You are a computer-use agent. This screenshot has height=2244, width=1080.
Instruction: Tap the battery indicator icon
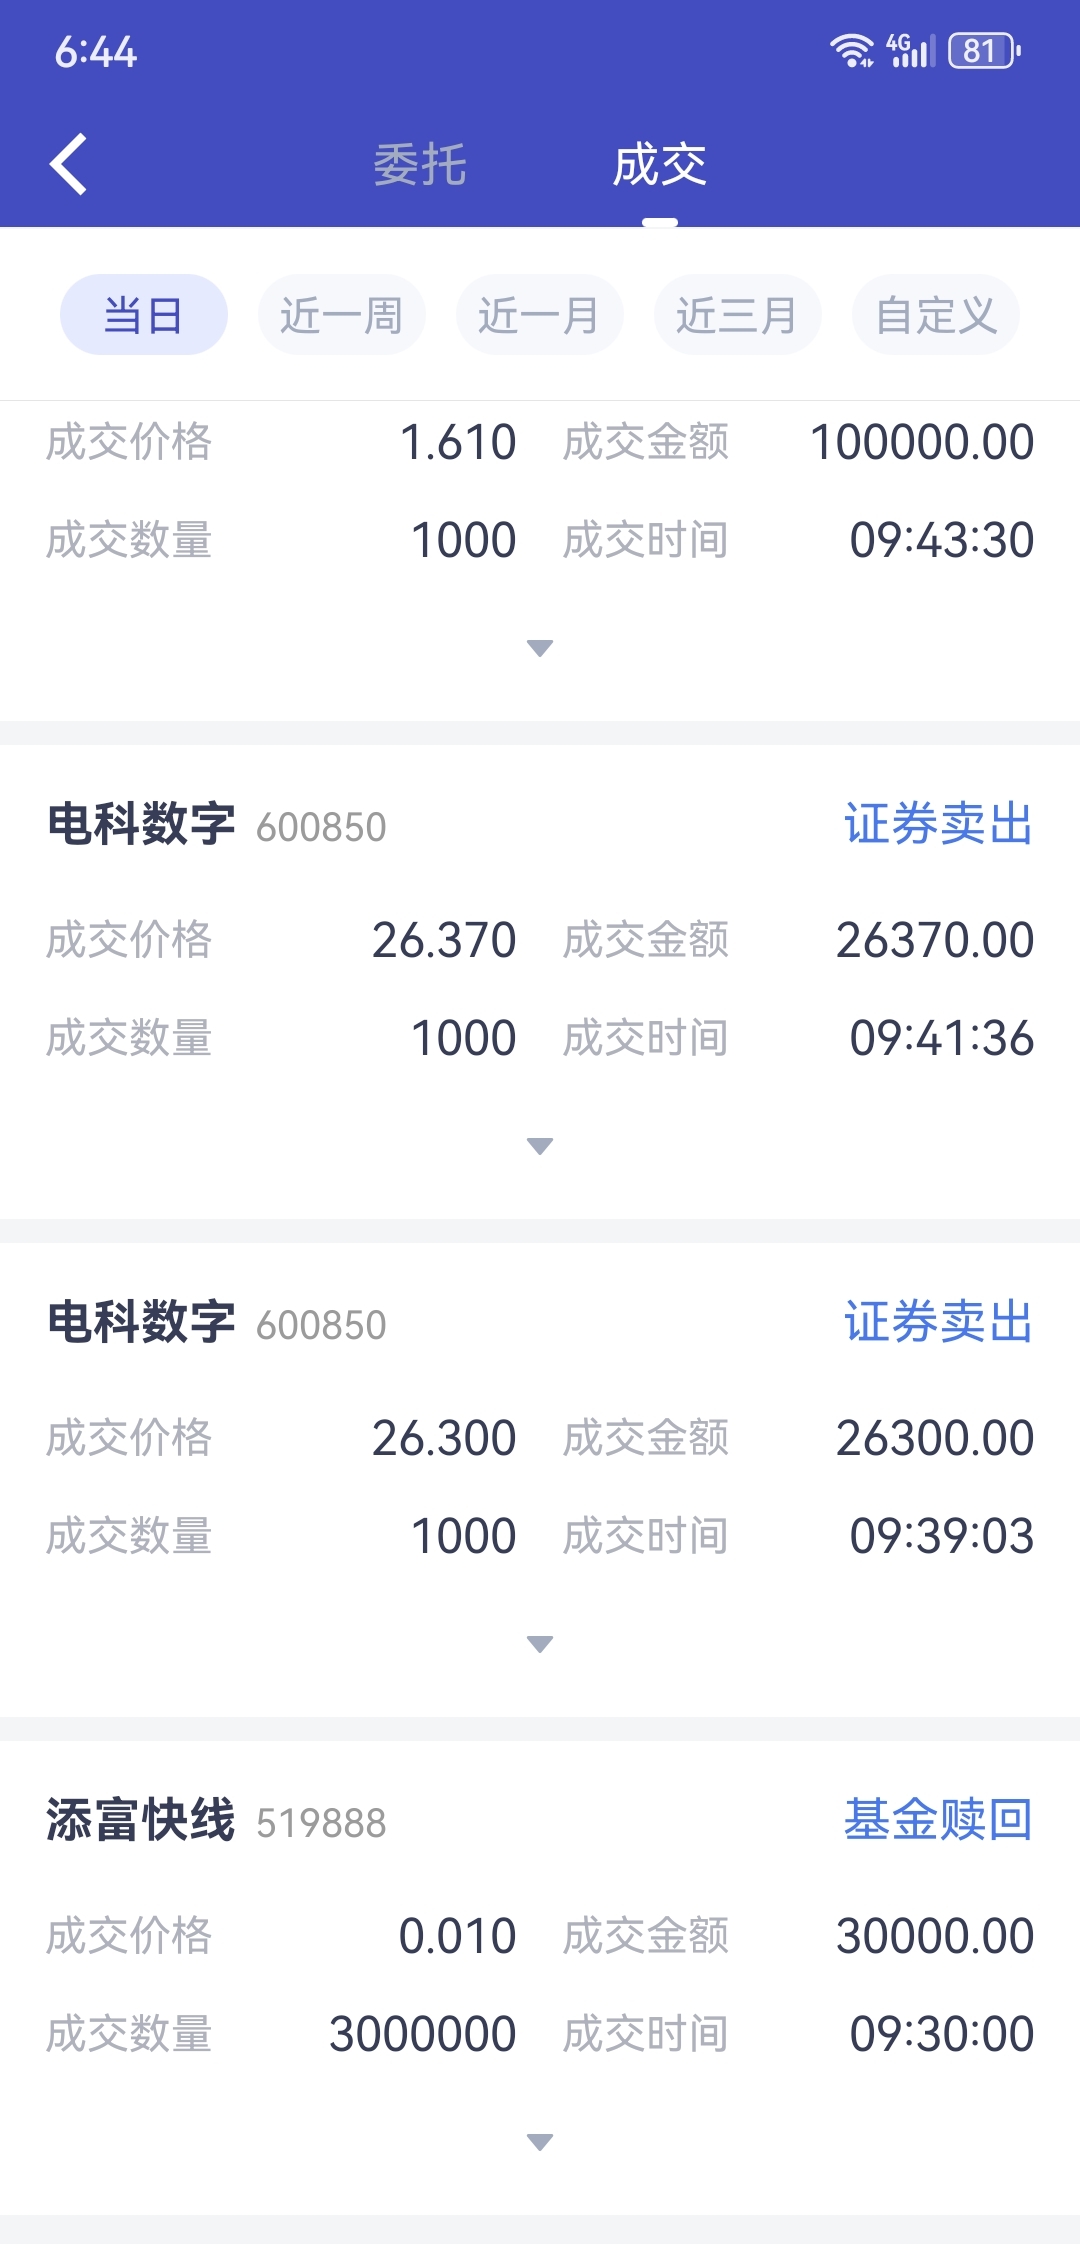tap(984, 50)
